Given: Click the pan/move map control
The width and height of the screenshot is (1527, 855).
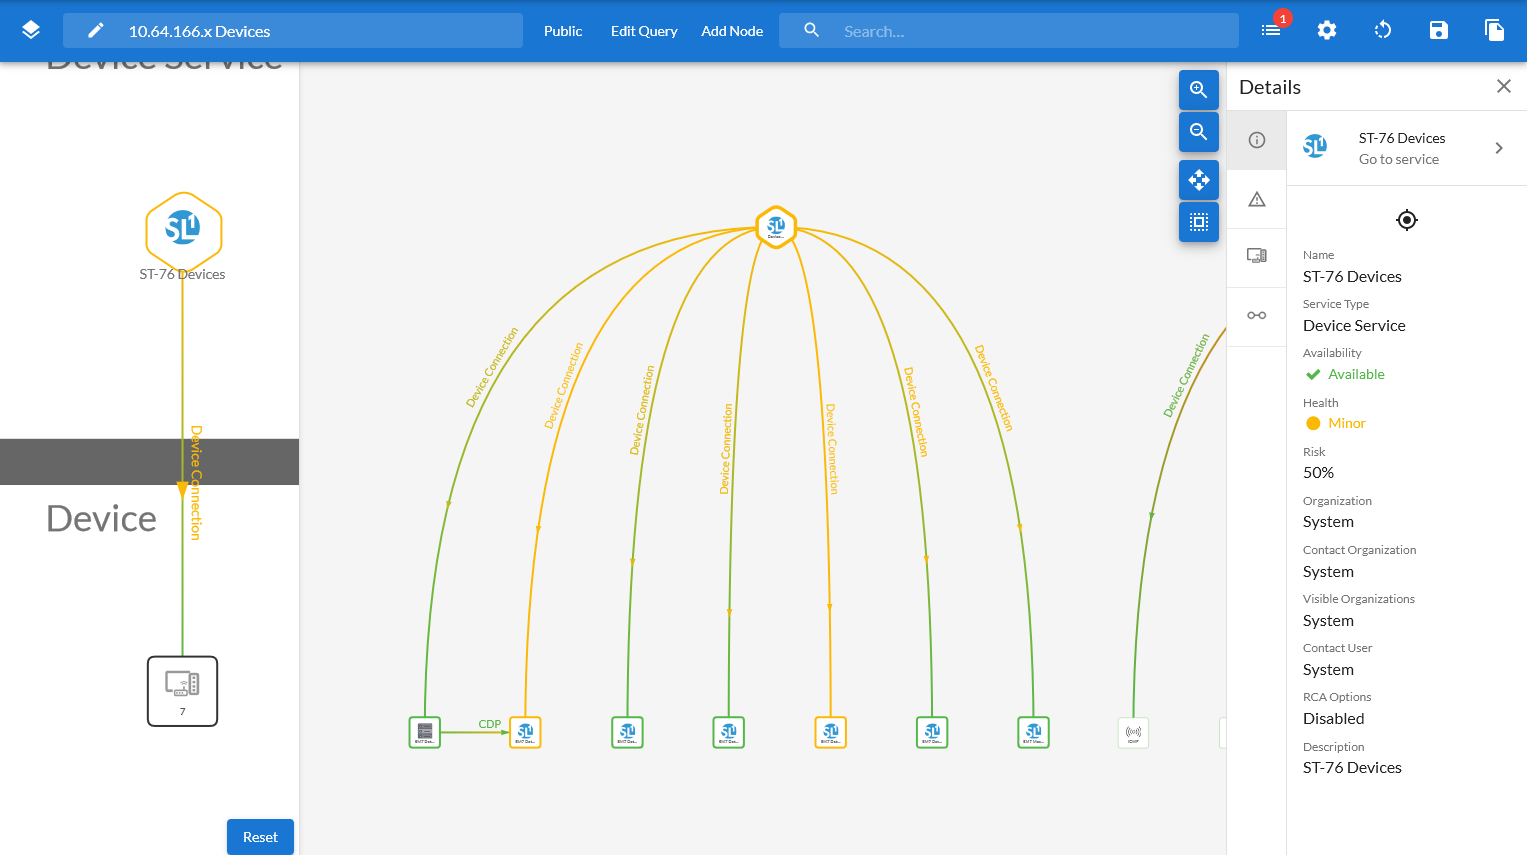Looking at the screenshot, I should click(1198, 180).
